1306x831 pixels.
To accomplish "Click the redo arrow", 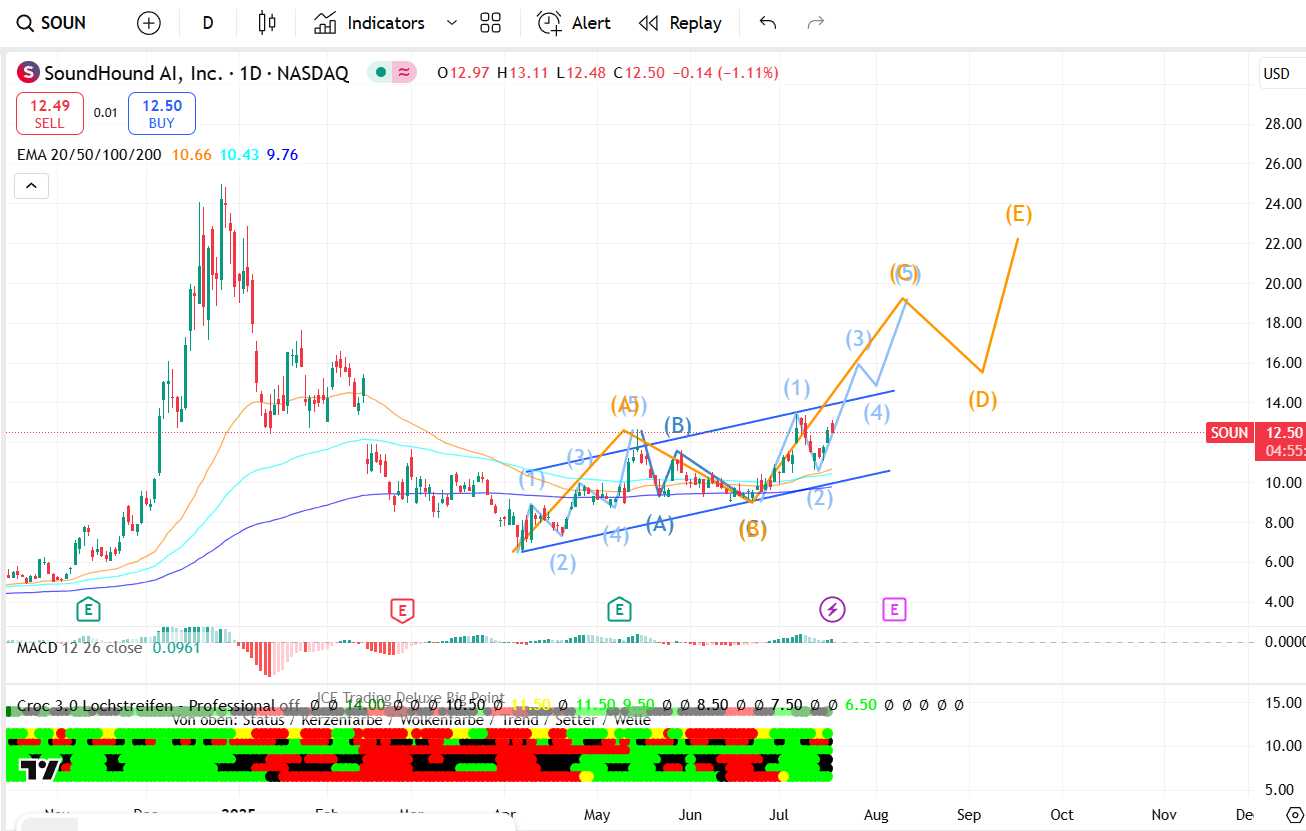I will [x=816, y=23].
